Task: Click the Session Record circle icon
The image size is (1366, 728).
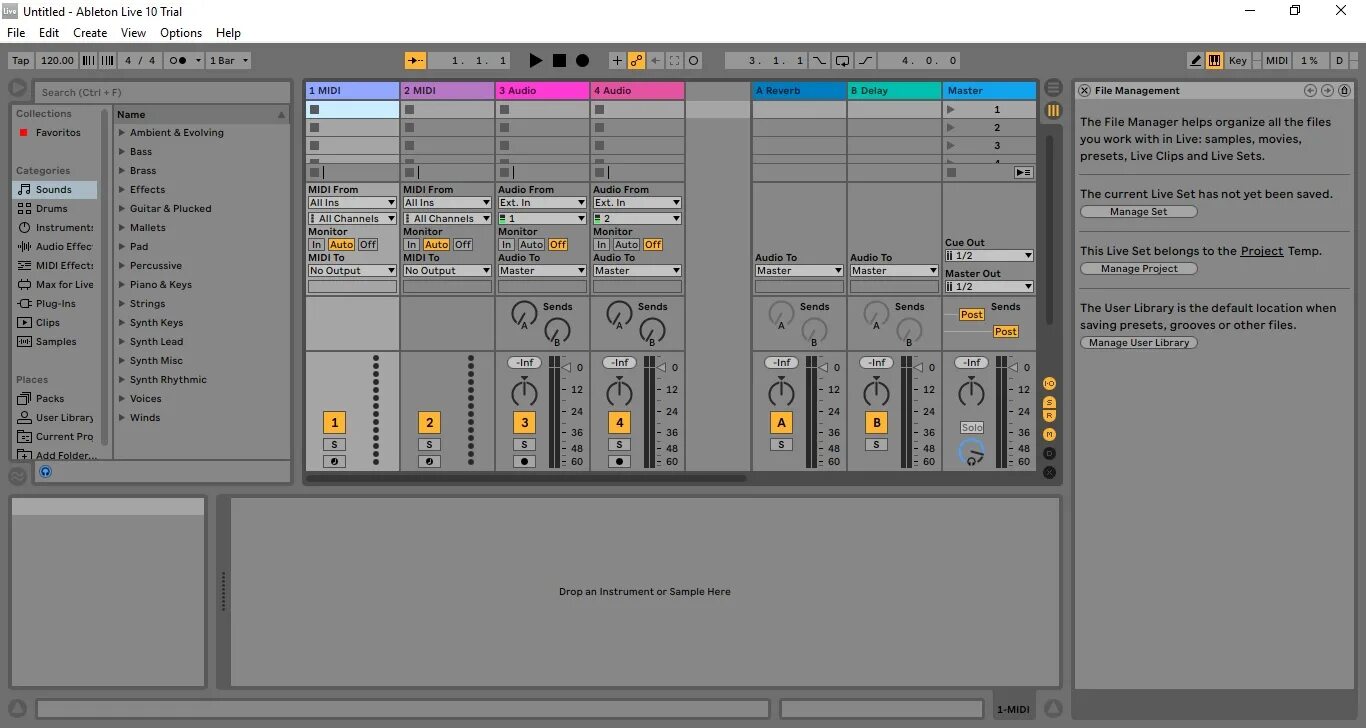Action: [x=694, y=61]
